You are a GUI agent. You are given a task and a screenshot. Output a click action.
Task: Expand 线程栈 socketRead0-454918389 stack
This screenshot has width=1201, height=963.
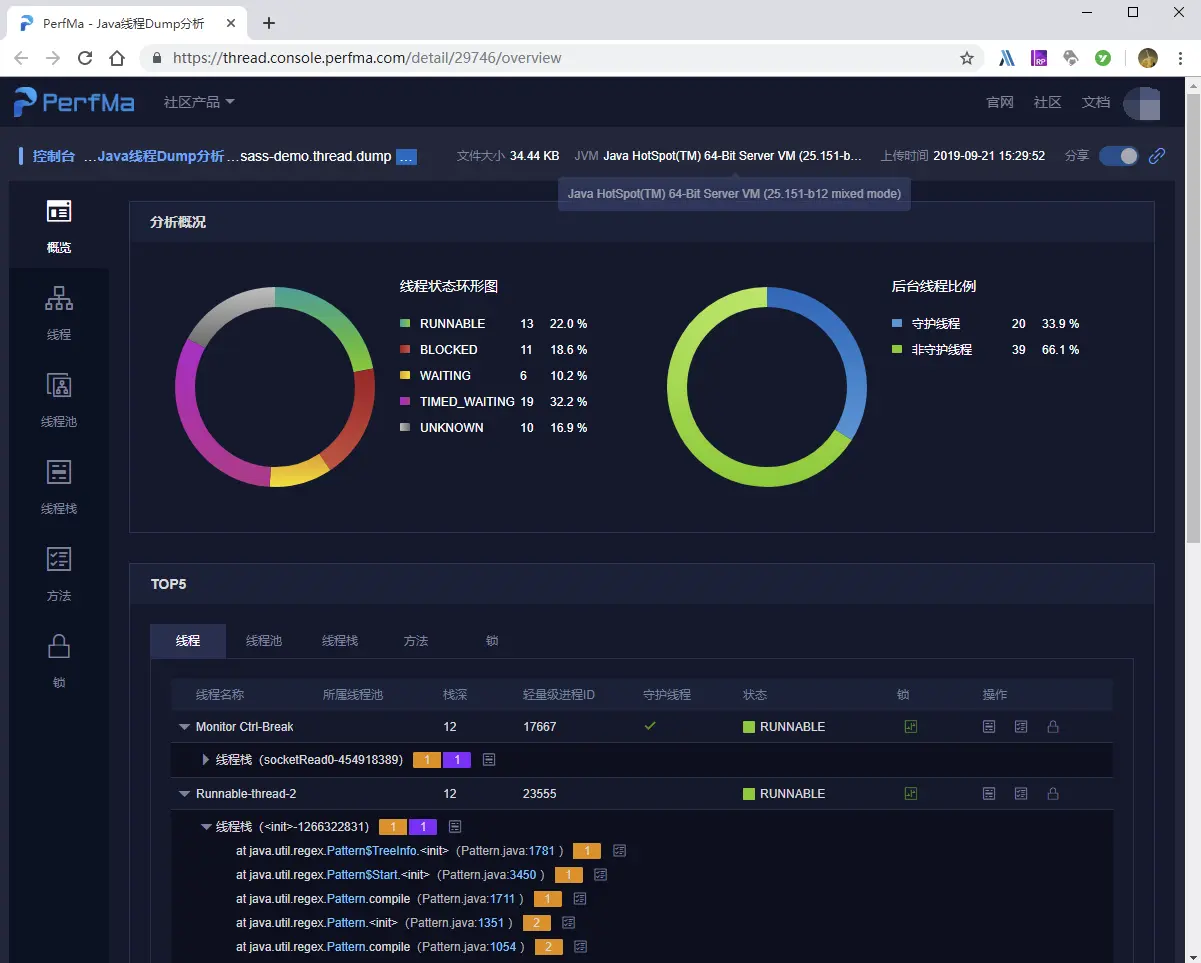pos(206,760)
